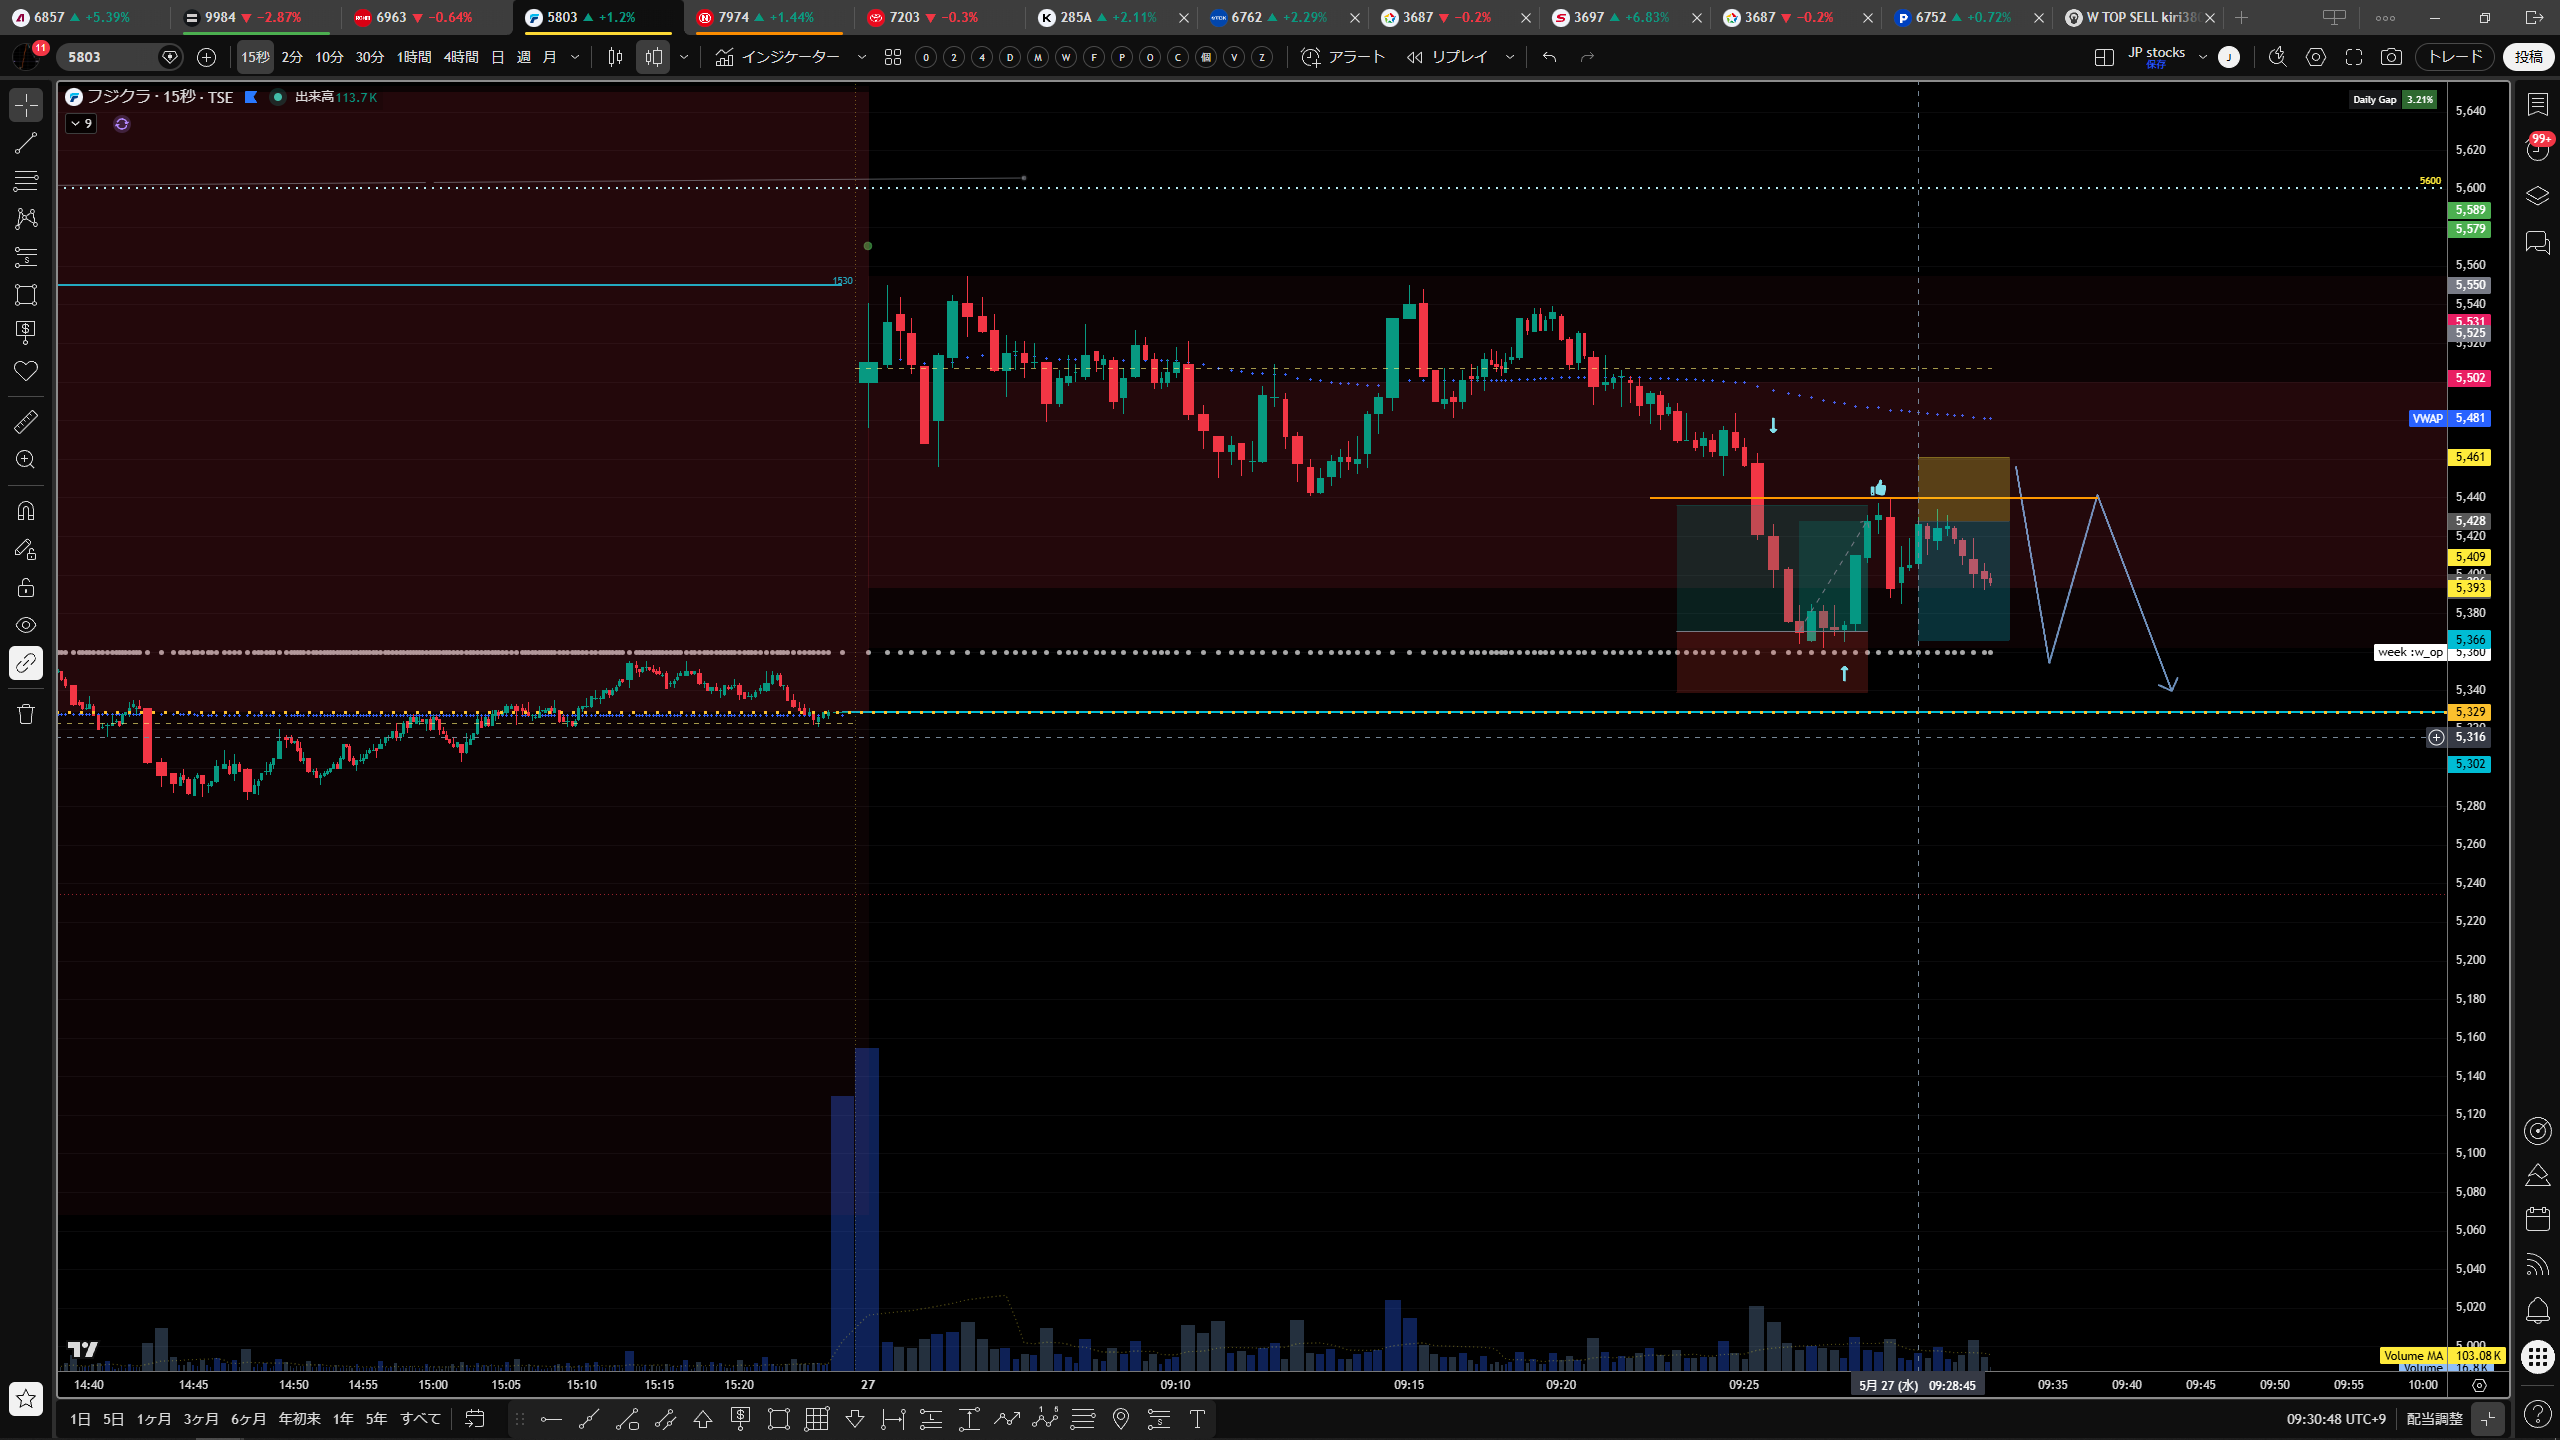Open the calendar panel in right sidebar

(x=2538, y=1219)
